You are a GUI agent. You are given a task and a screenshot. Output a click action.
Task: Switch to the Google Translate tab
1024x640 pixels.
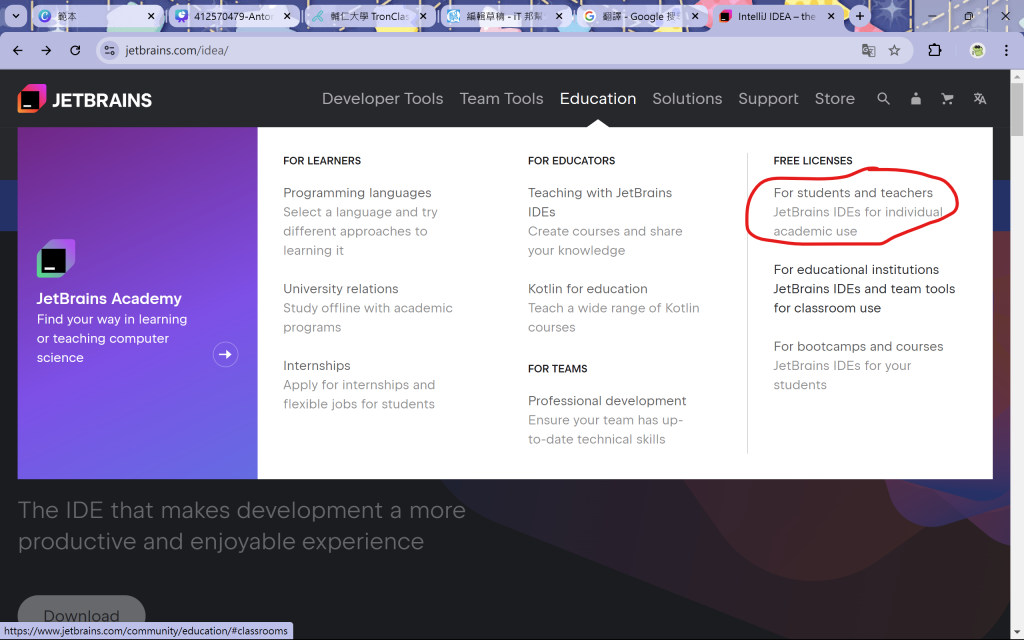click(641, 16)
